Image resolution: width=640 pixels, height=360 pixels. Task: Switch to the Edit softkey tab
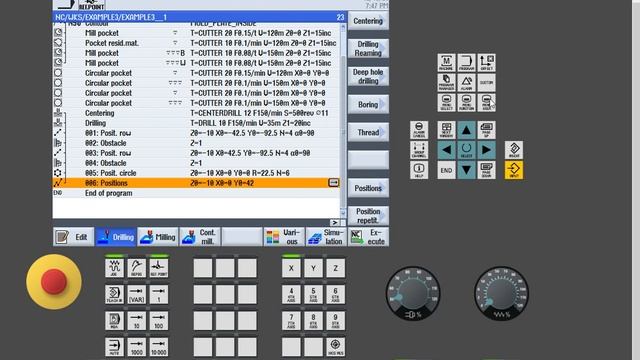tap(73, 237)
